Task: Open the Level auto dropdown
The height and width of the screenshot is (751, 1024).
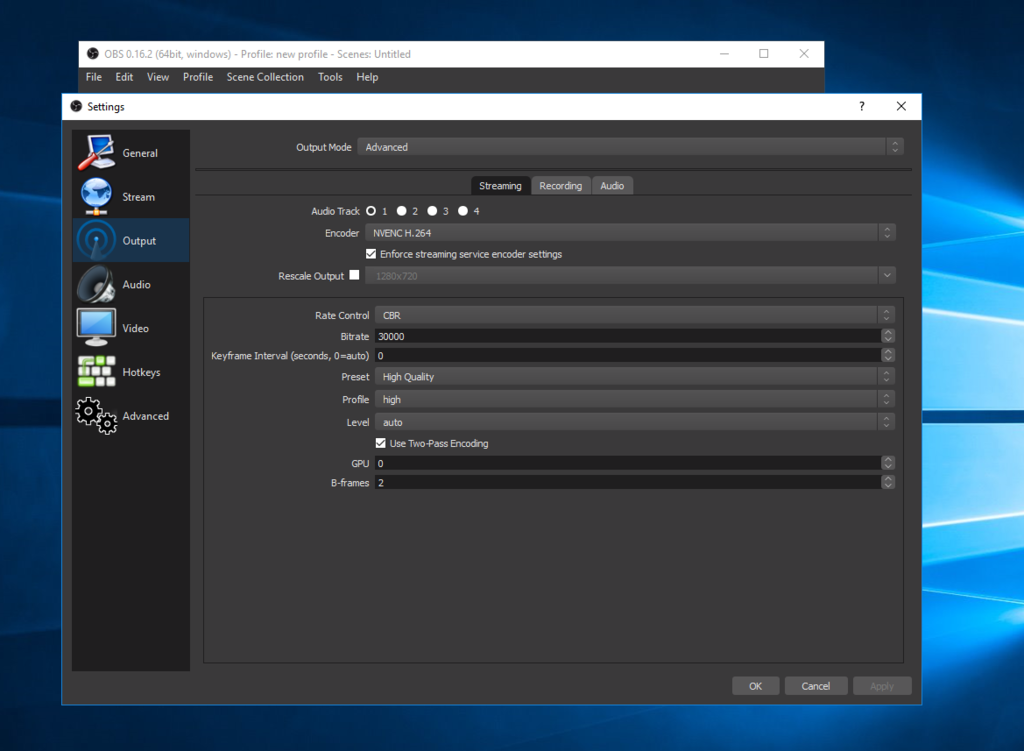Action: click(x=634, y=423)
